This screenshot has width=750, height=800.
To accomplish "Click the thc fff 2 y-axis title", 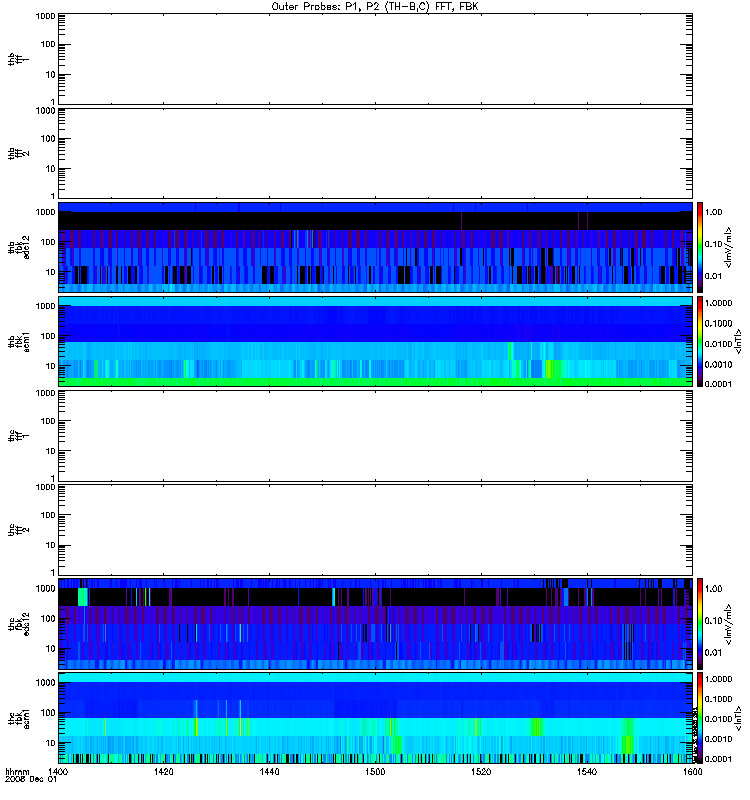I will [19, 530].
